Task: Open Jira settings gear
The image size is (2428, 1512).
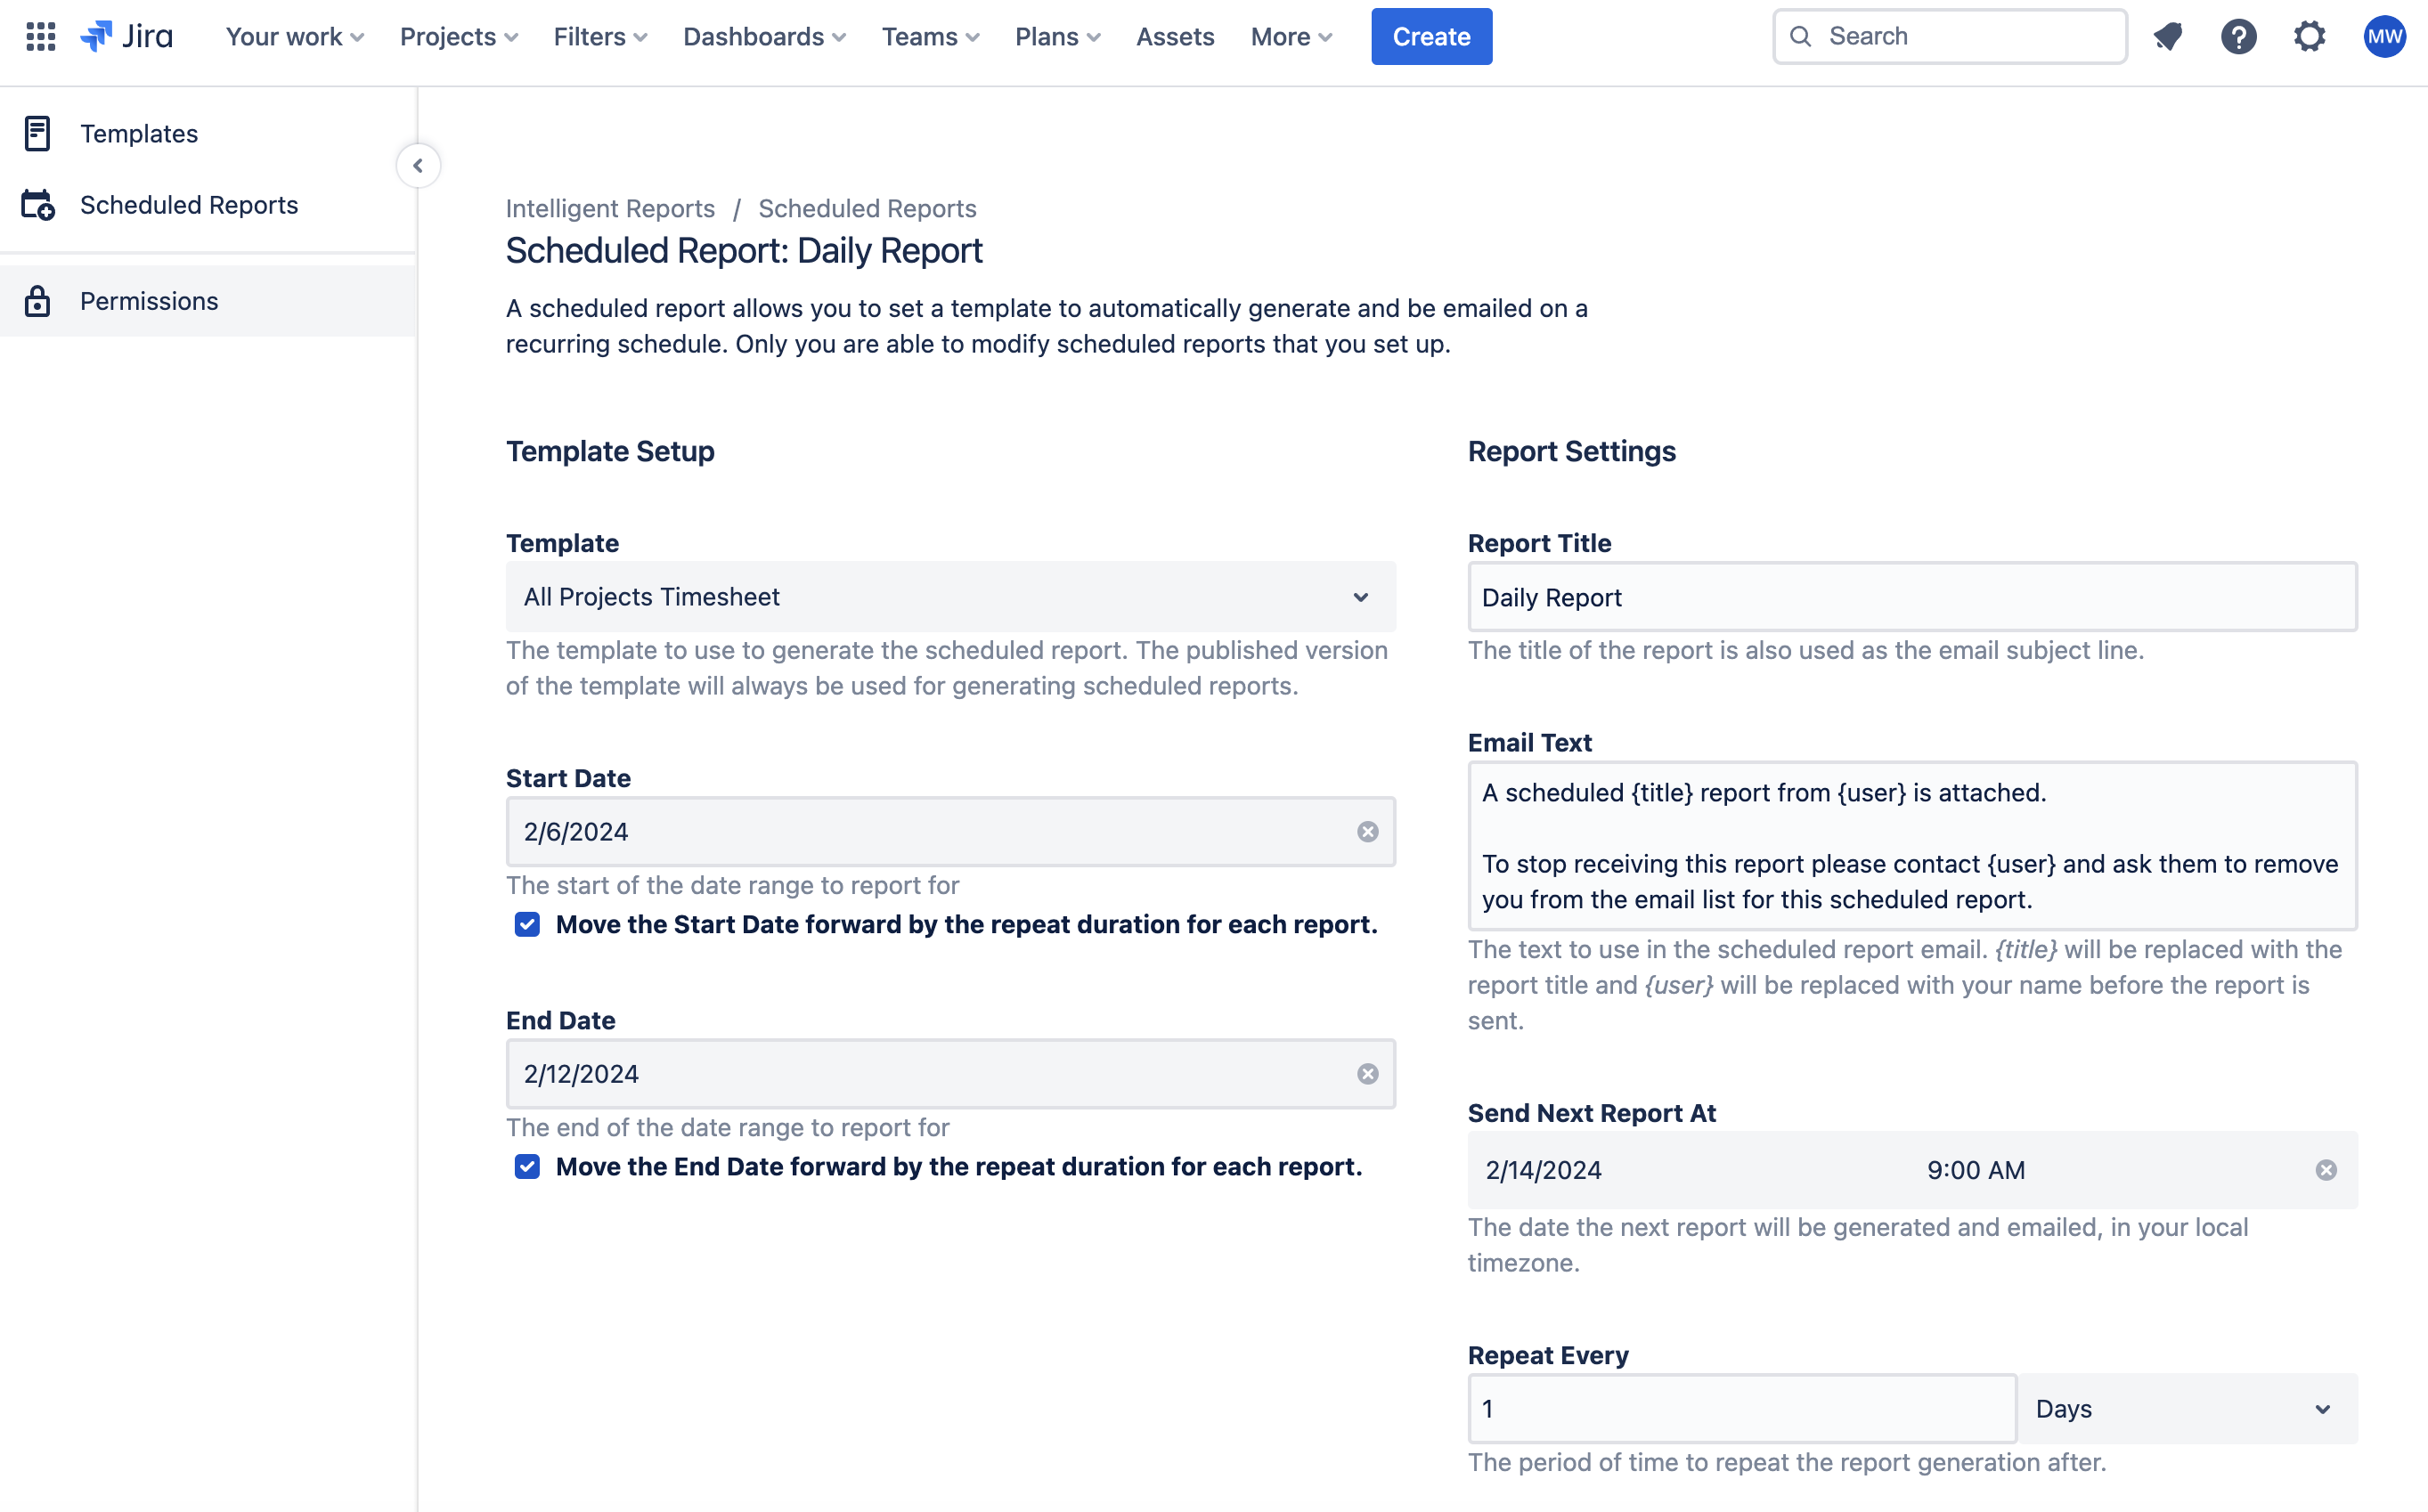Action: coord(2310,36)
